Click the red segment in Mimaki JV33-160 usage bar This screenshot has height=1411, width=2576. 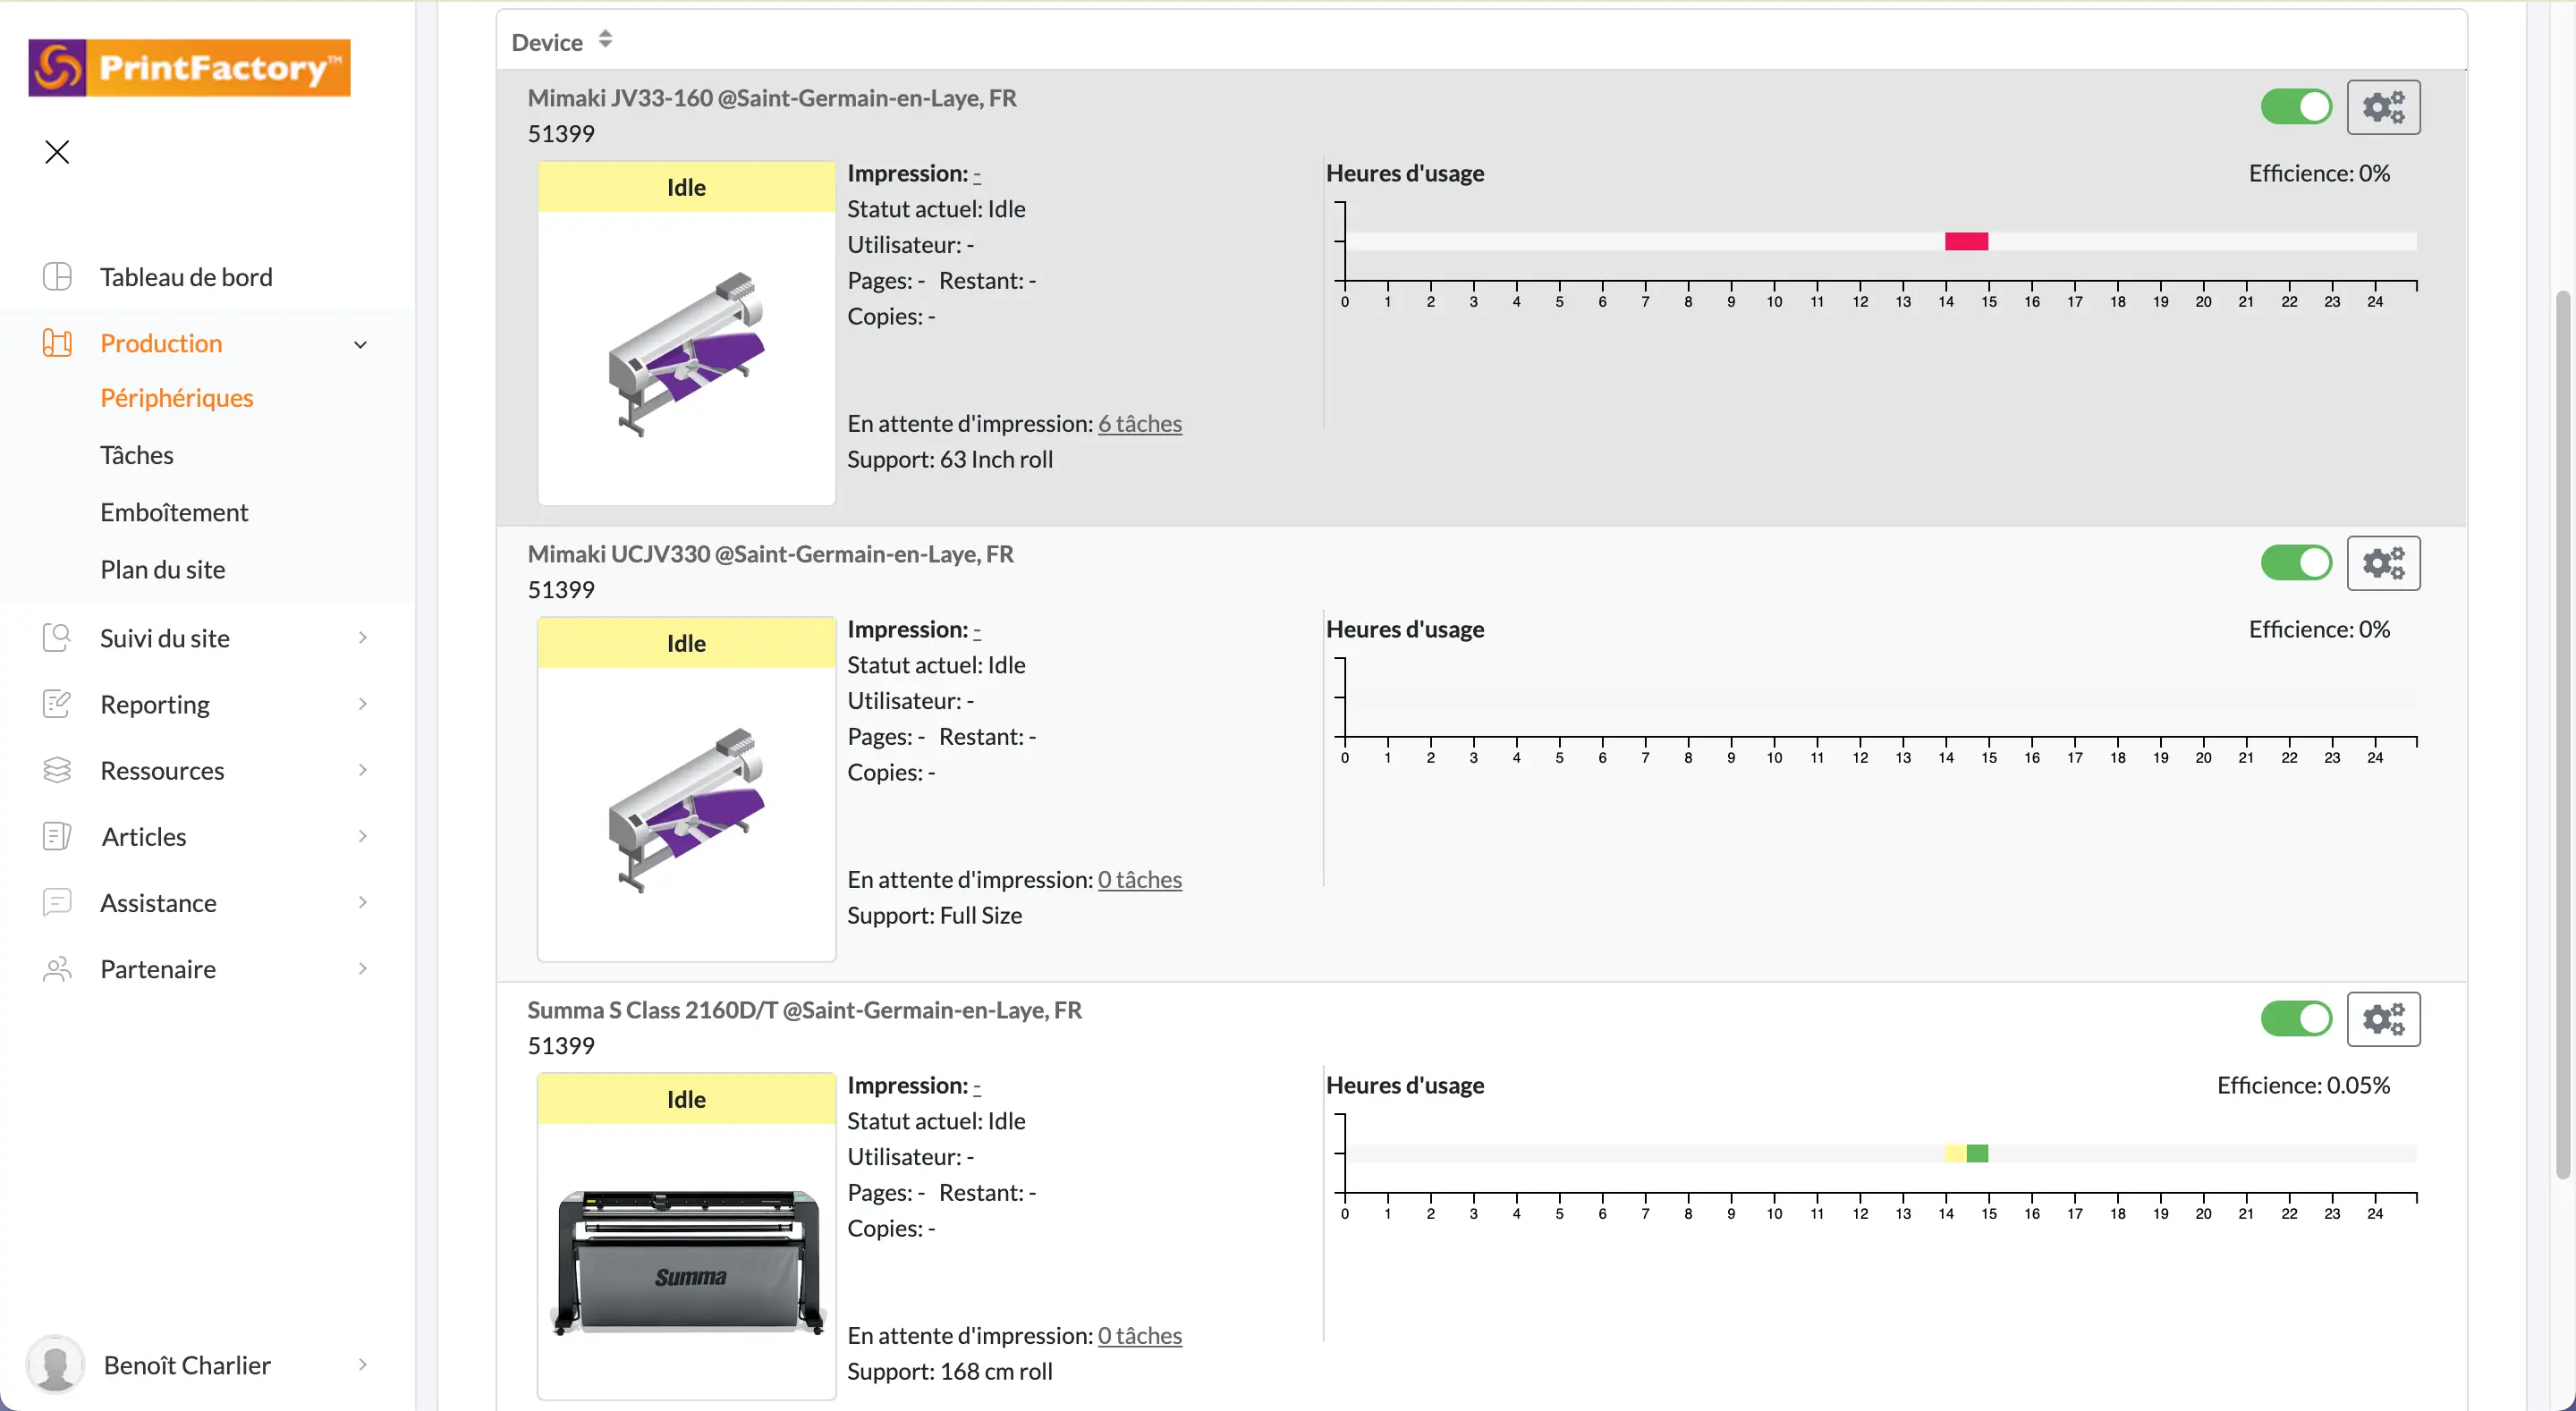pyautogui.click(x=1966, y=241)
